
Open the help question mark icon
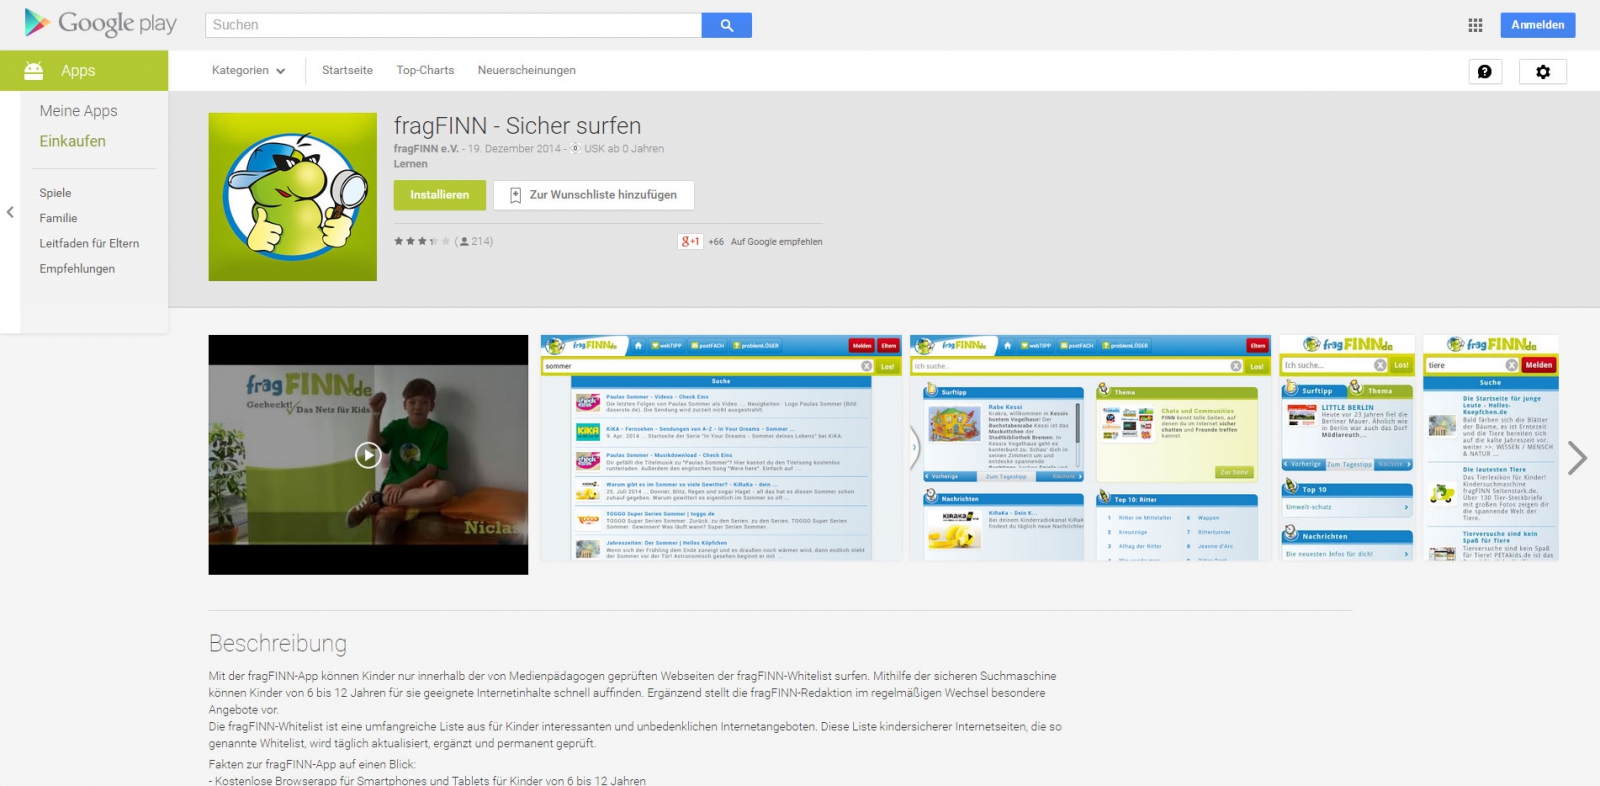(x=1485, y=71)
